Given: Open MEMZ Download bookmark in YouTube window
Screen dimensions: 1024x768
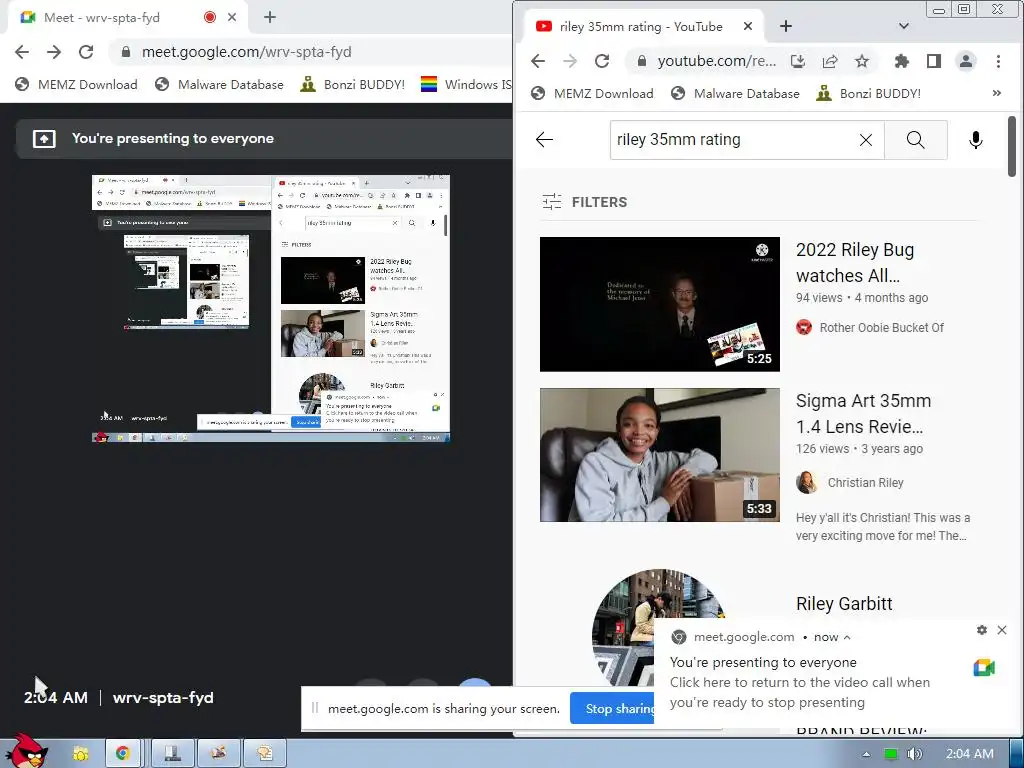Looking at the screenshot, I should pos(592,93).
